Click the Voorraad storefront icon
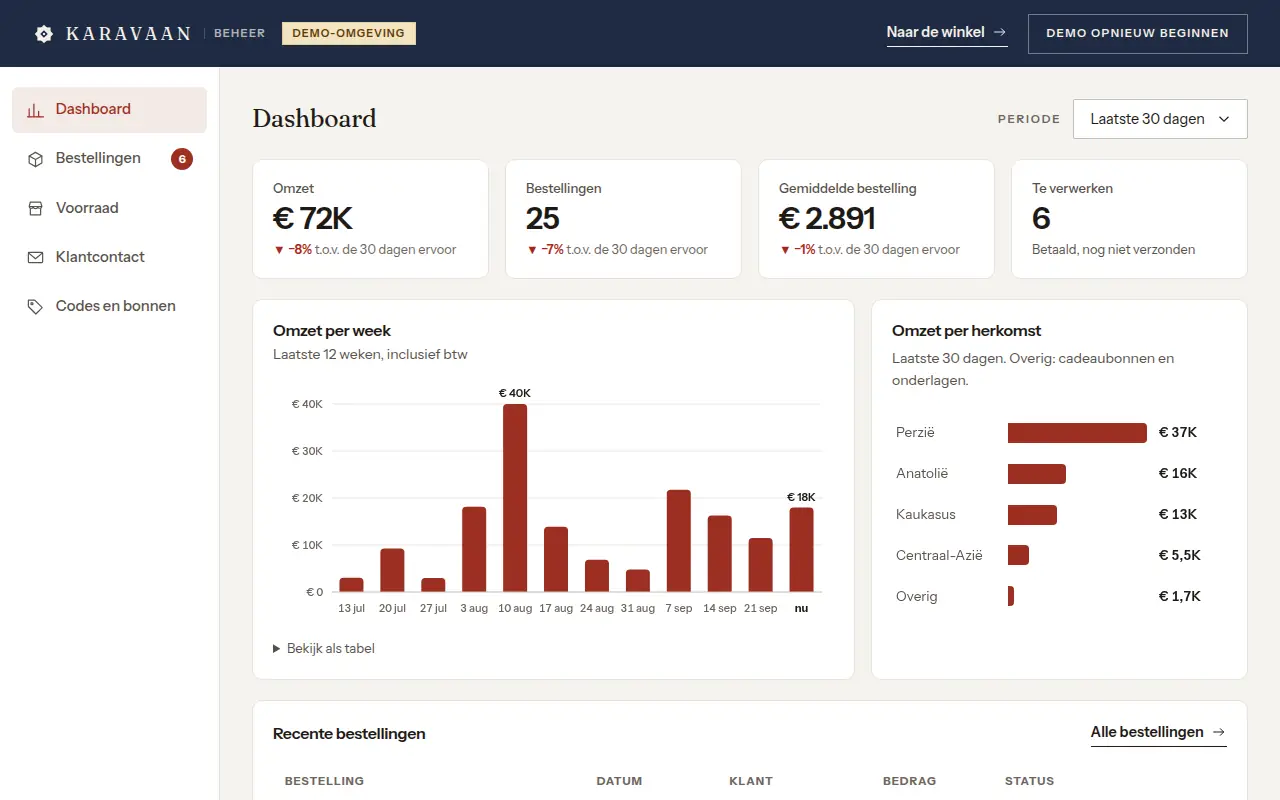This screenshot has height=800, width=1280. [x=35, y=208]
